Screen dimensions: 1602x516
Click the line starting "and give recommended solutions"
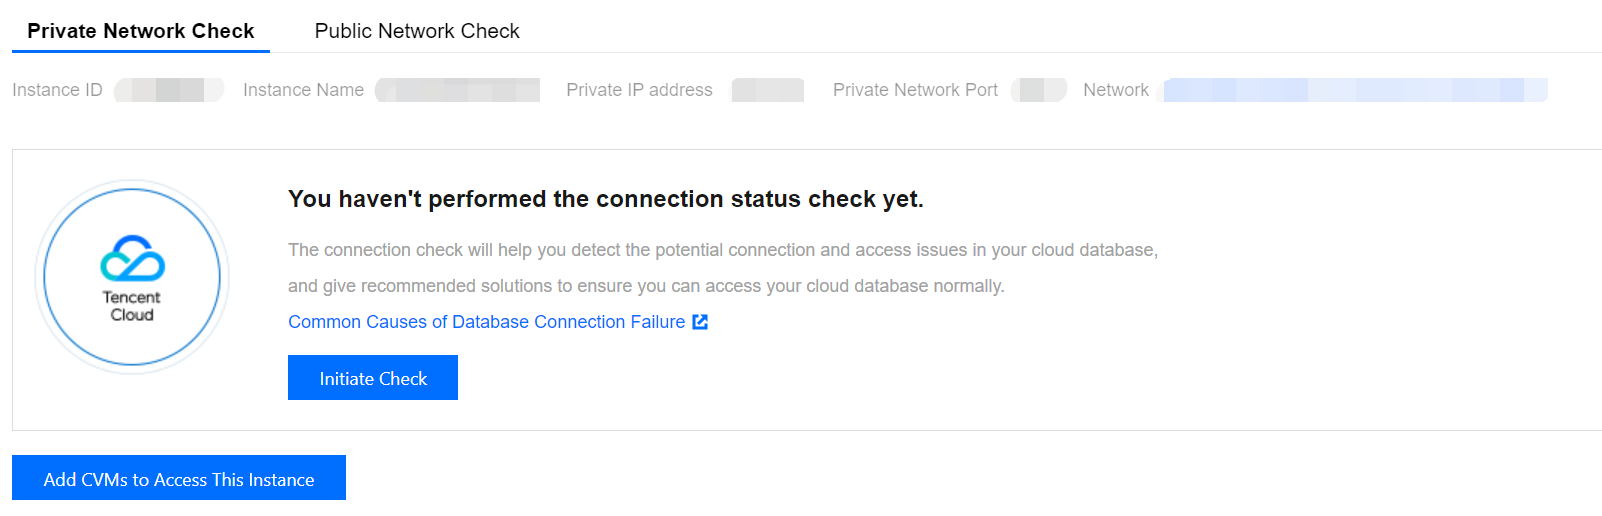(x=646, y=286)
